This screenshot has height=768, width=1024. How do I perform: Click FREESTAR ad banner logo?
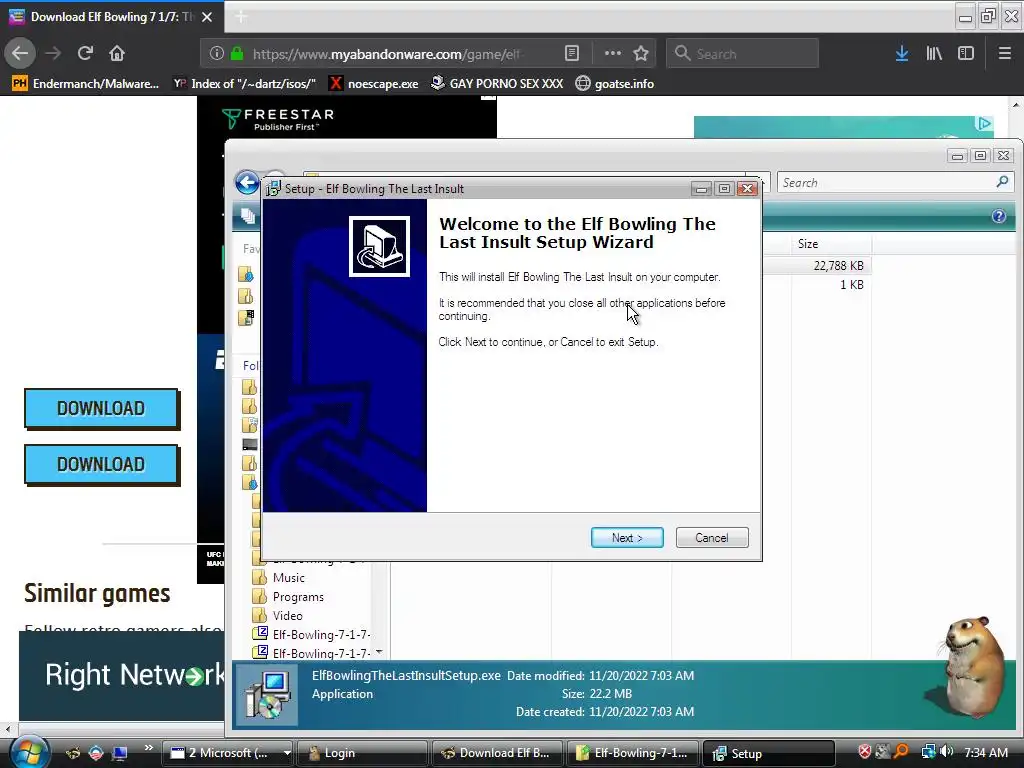click(279, 119)
